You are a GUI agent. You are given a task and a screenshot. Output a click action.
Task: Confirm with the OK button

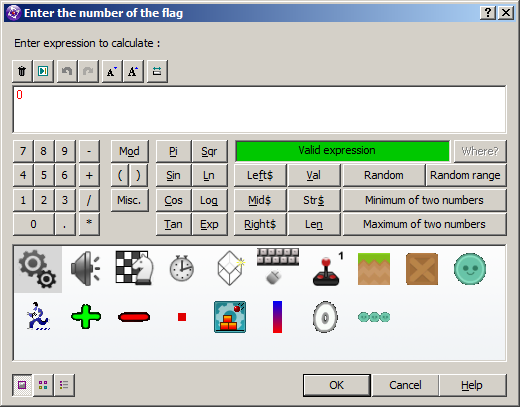[x=337, y=385]
